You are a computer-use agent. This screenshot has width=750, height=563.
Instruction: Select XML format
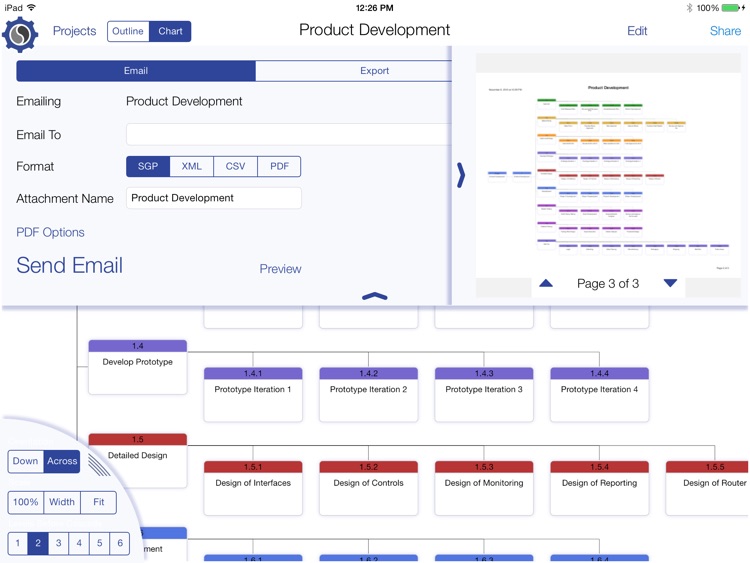191,166
